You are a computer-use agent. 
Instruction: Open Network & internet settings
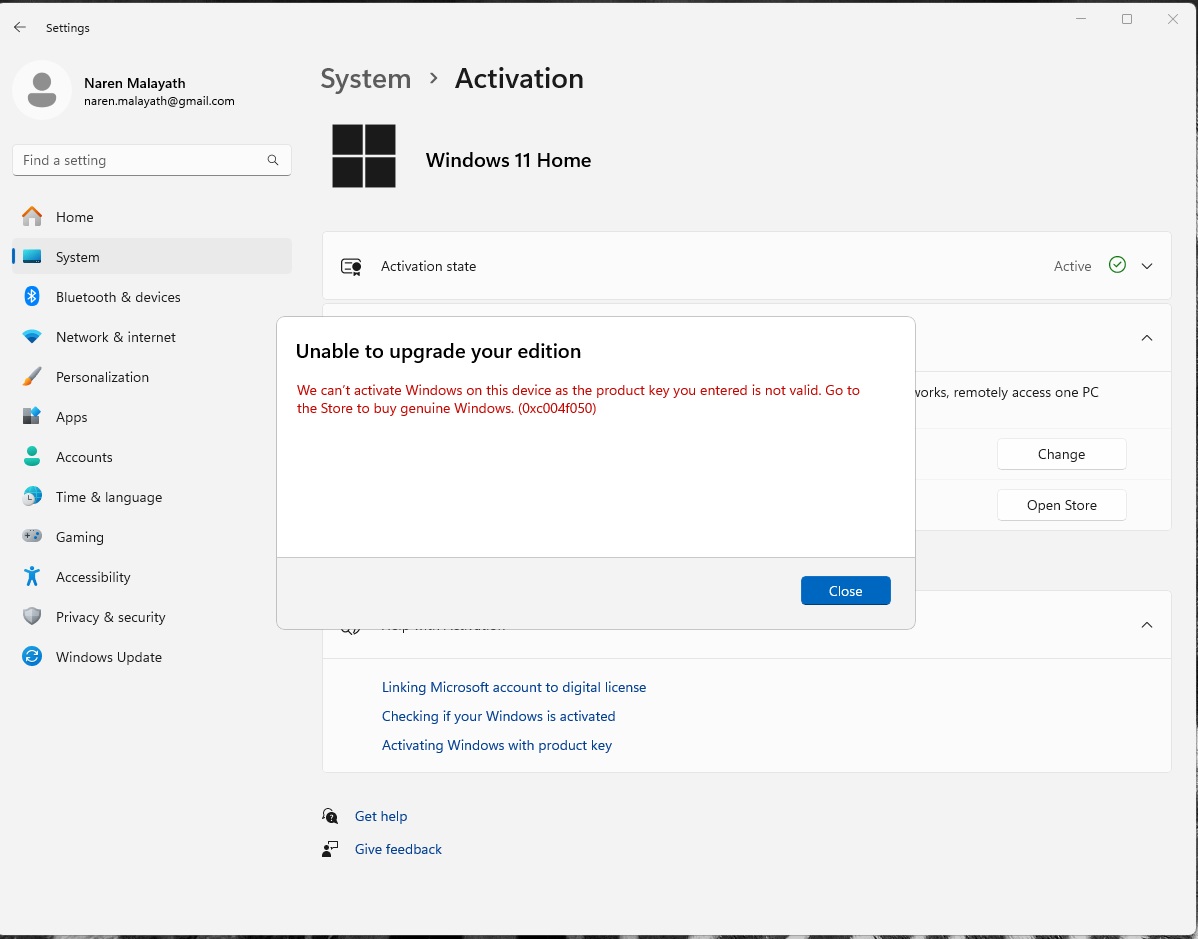[x=151, y=337]
